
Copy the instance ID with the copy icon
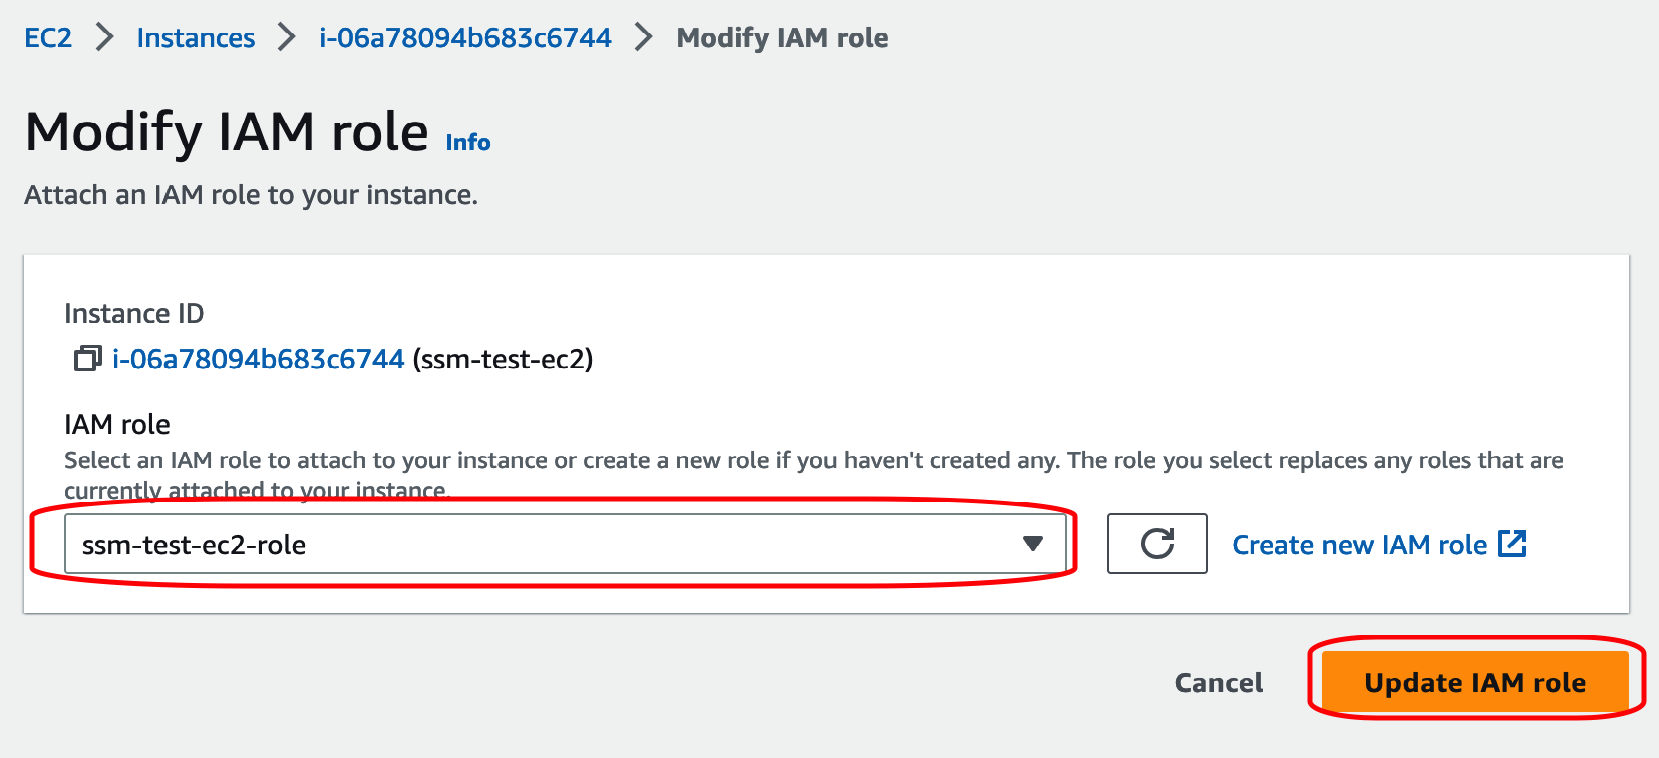(x=88, y=358)
